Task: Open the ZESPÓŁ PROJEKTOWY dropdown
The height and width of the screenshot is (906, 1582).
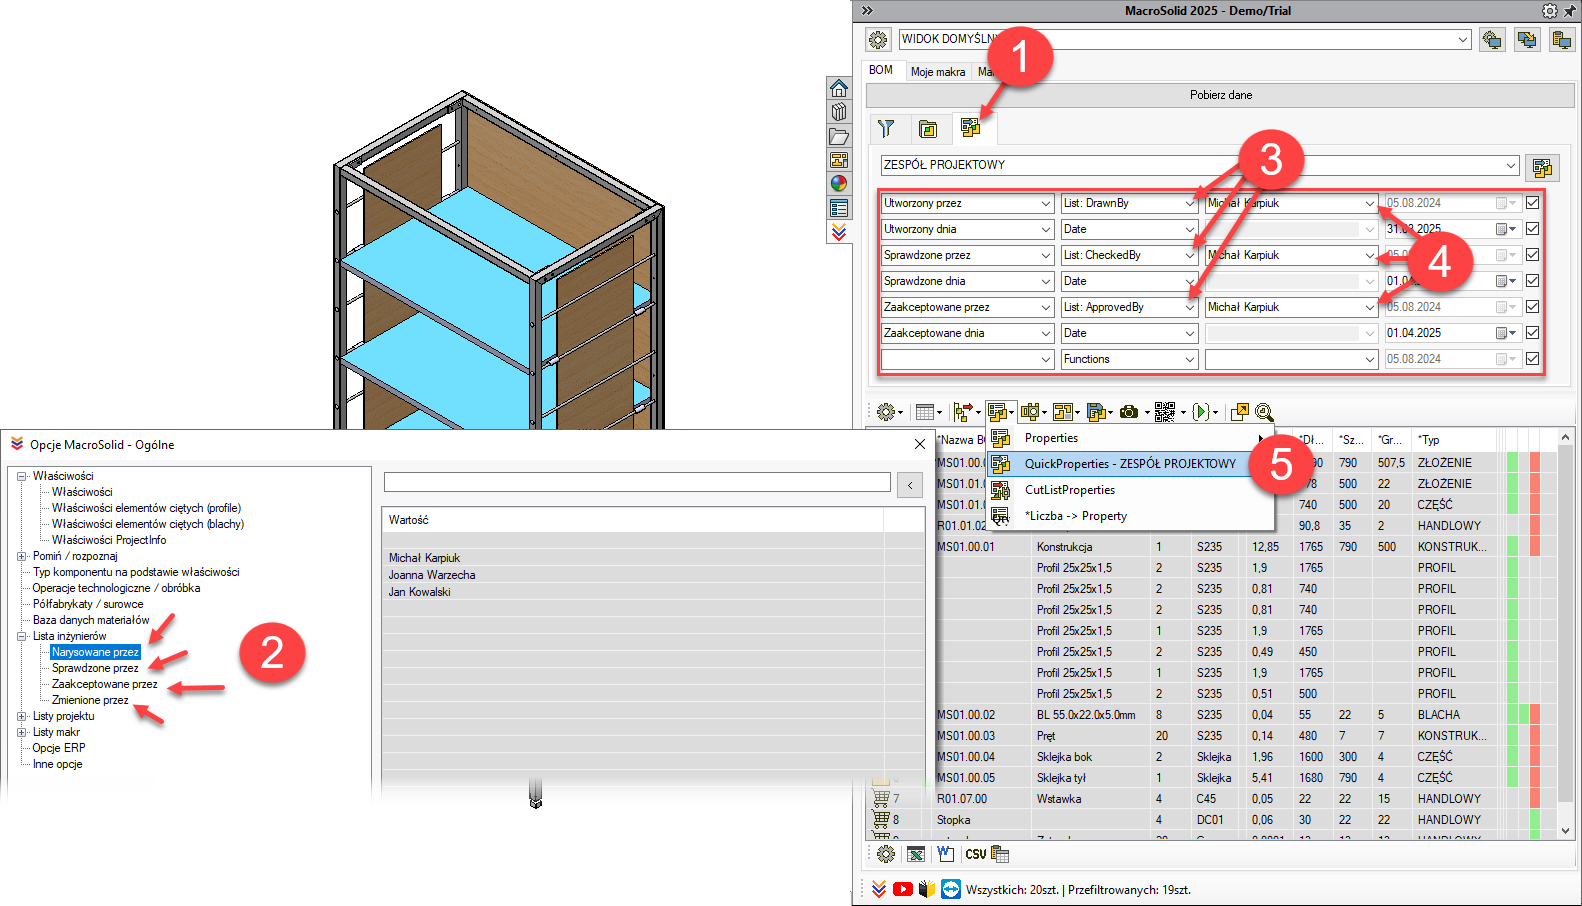Action: click(1511, 165)
